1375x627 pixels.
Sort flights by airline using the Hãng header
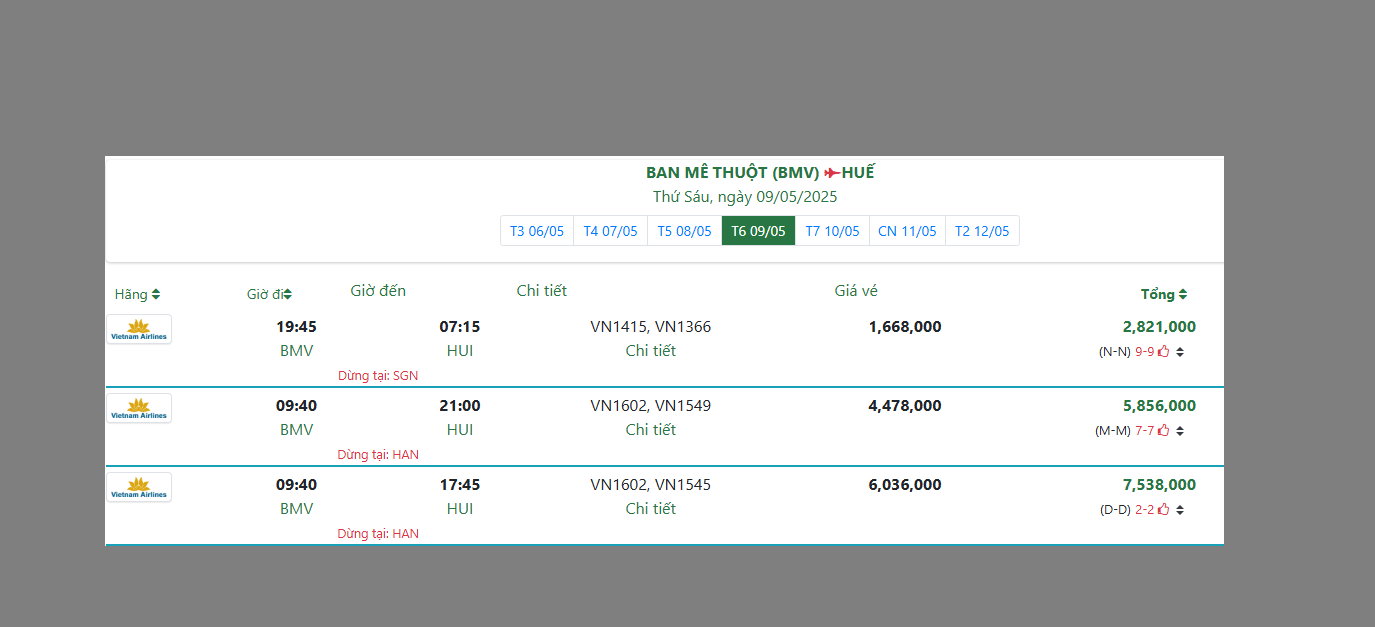pyautogui.click(x=137, y=294)
